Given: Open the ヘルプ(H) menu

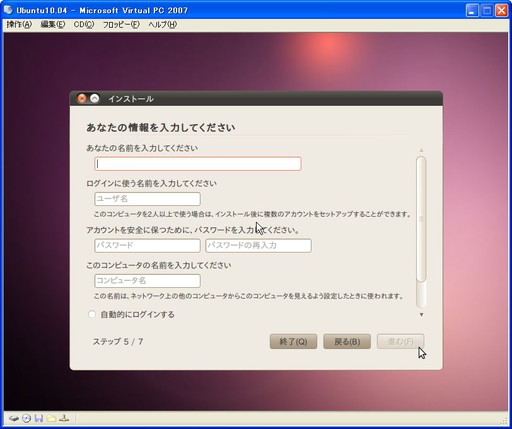Looking at the screenshot, I should pyautogui.click(x=163, y=25).
